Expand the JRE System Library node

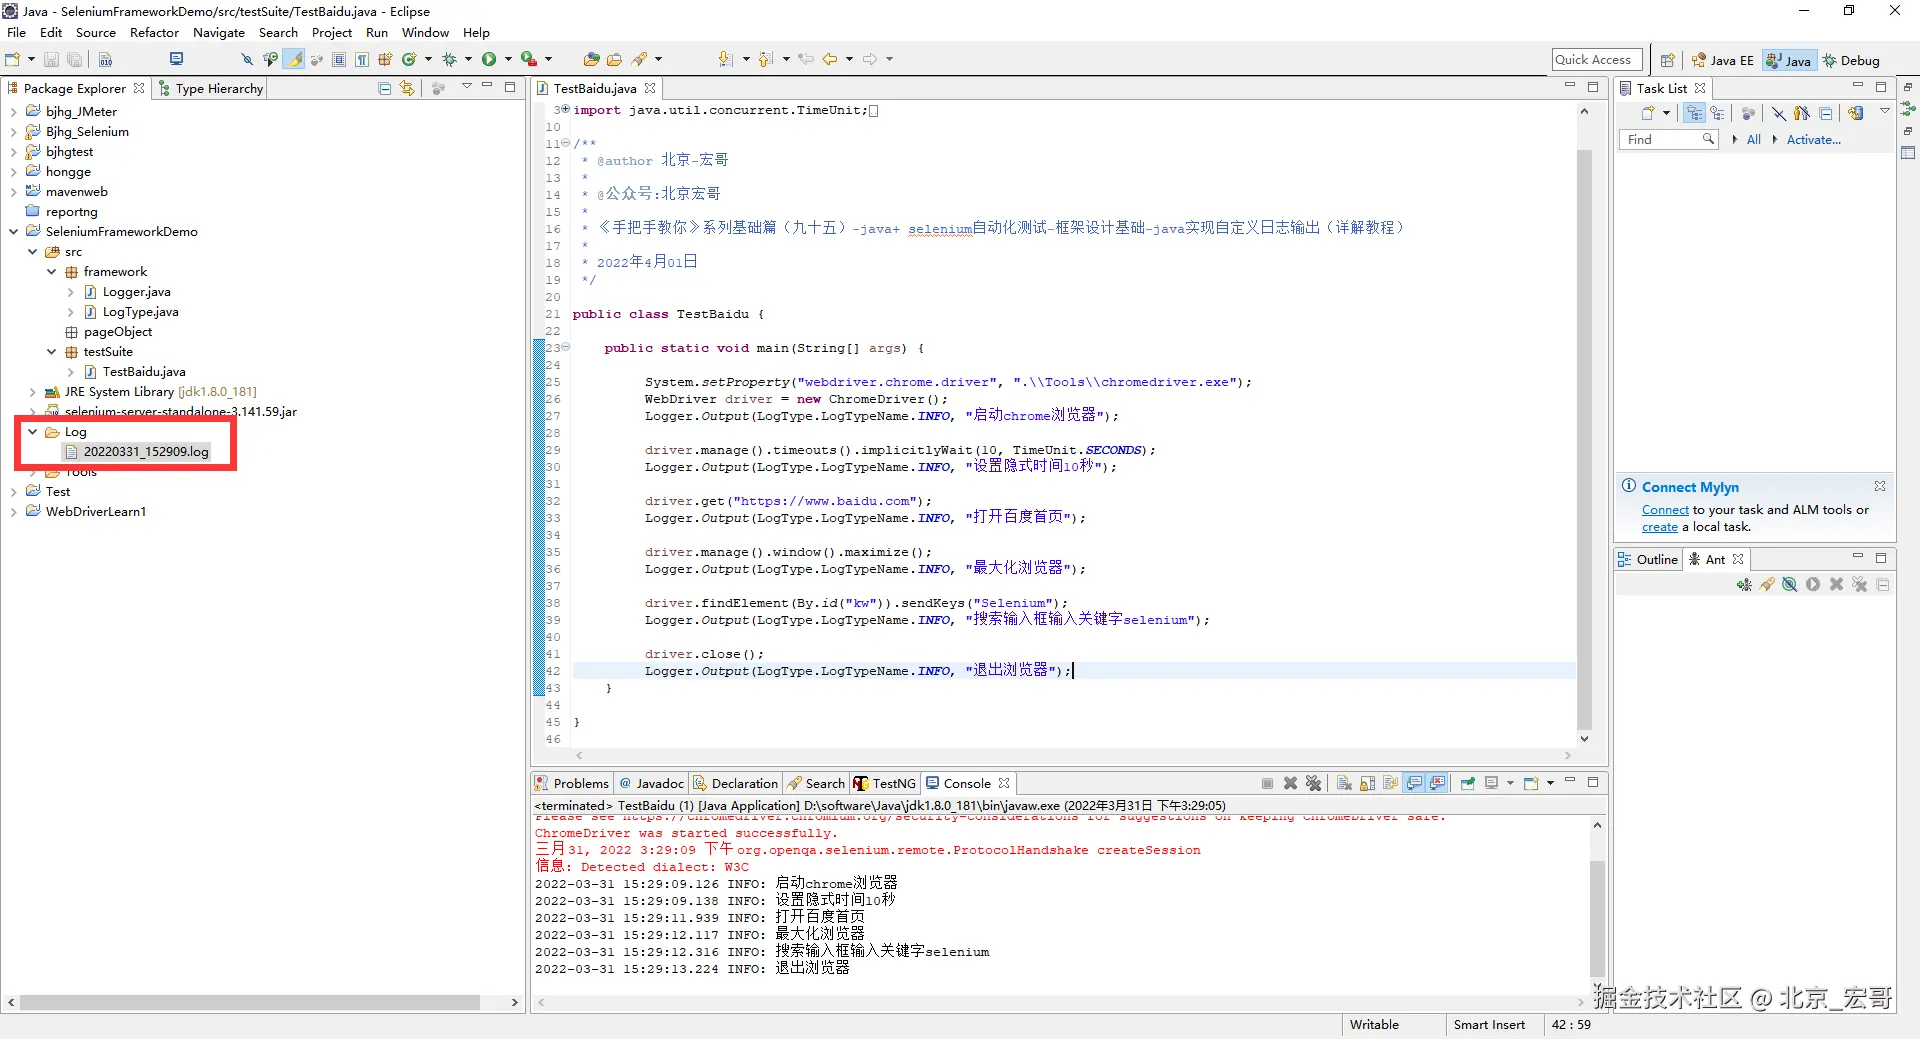pos(33,392)
